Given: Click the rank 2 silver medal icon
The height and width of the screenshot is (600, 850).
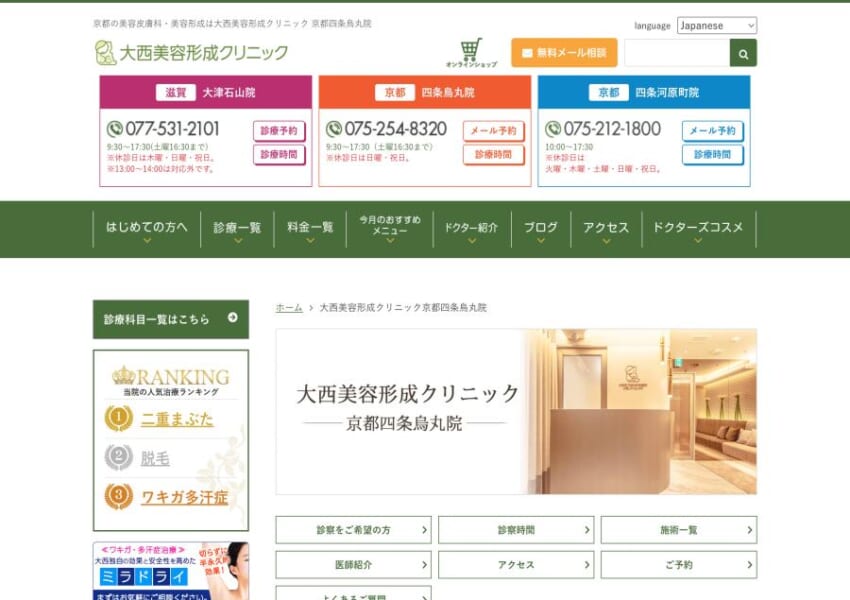Looking at the screenshot, I should (x=119, y=457).
